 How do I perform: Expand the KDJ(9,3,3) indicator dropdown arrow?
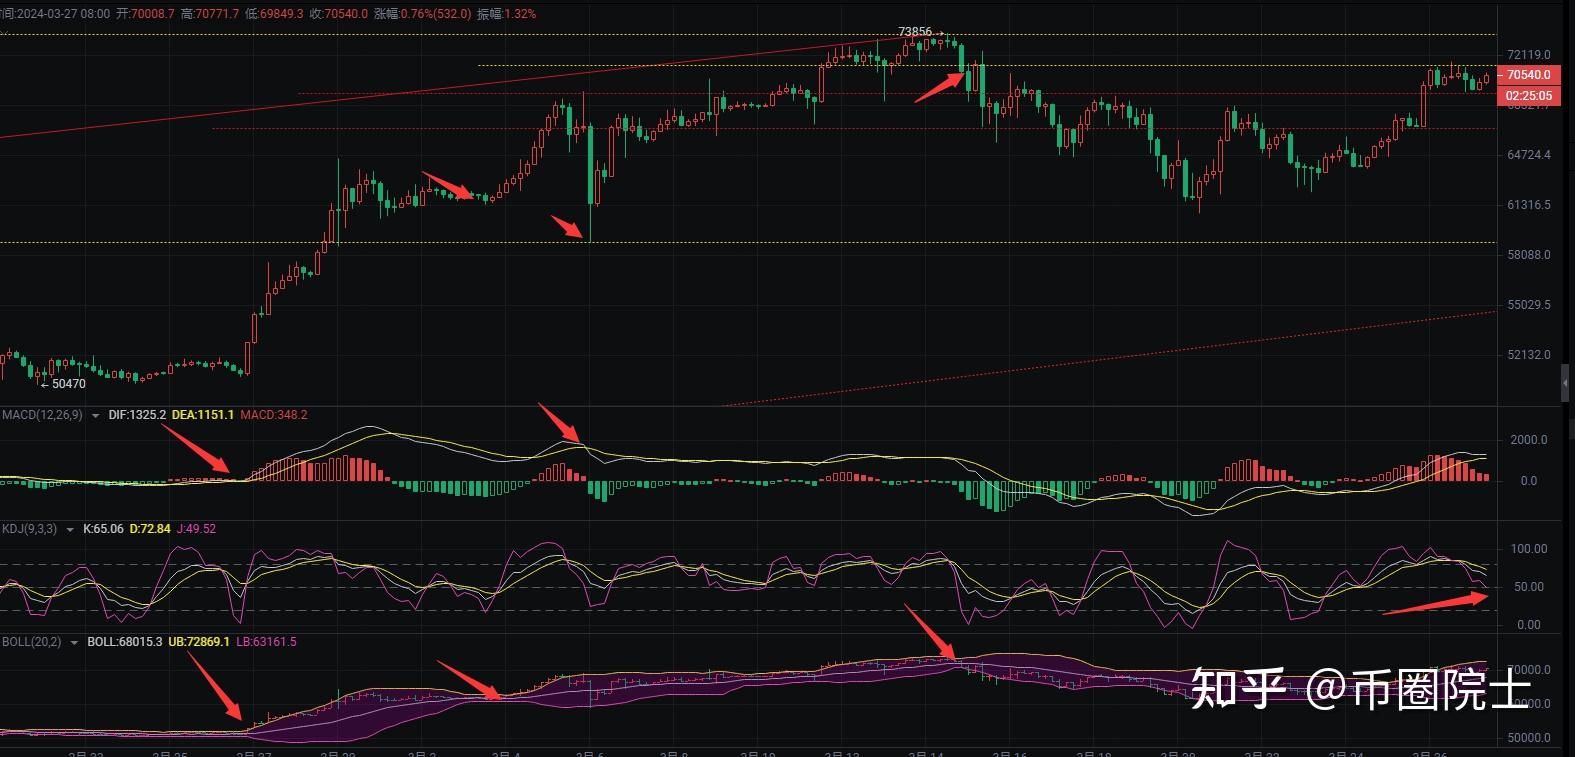tap(69, 529)
